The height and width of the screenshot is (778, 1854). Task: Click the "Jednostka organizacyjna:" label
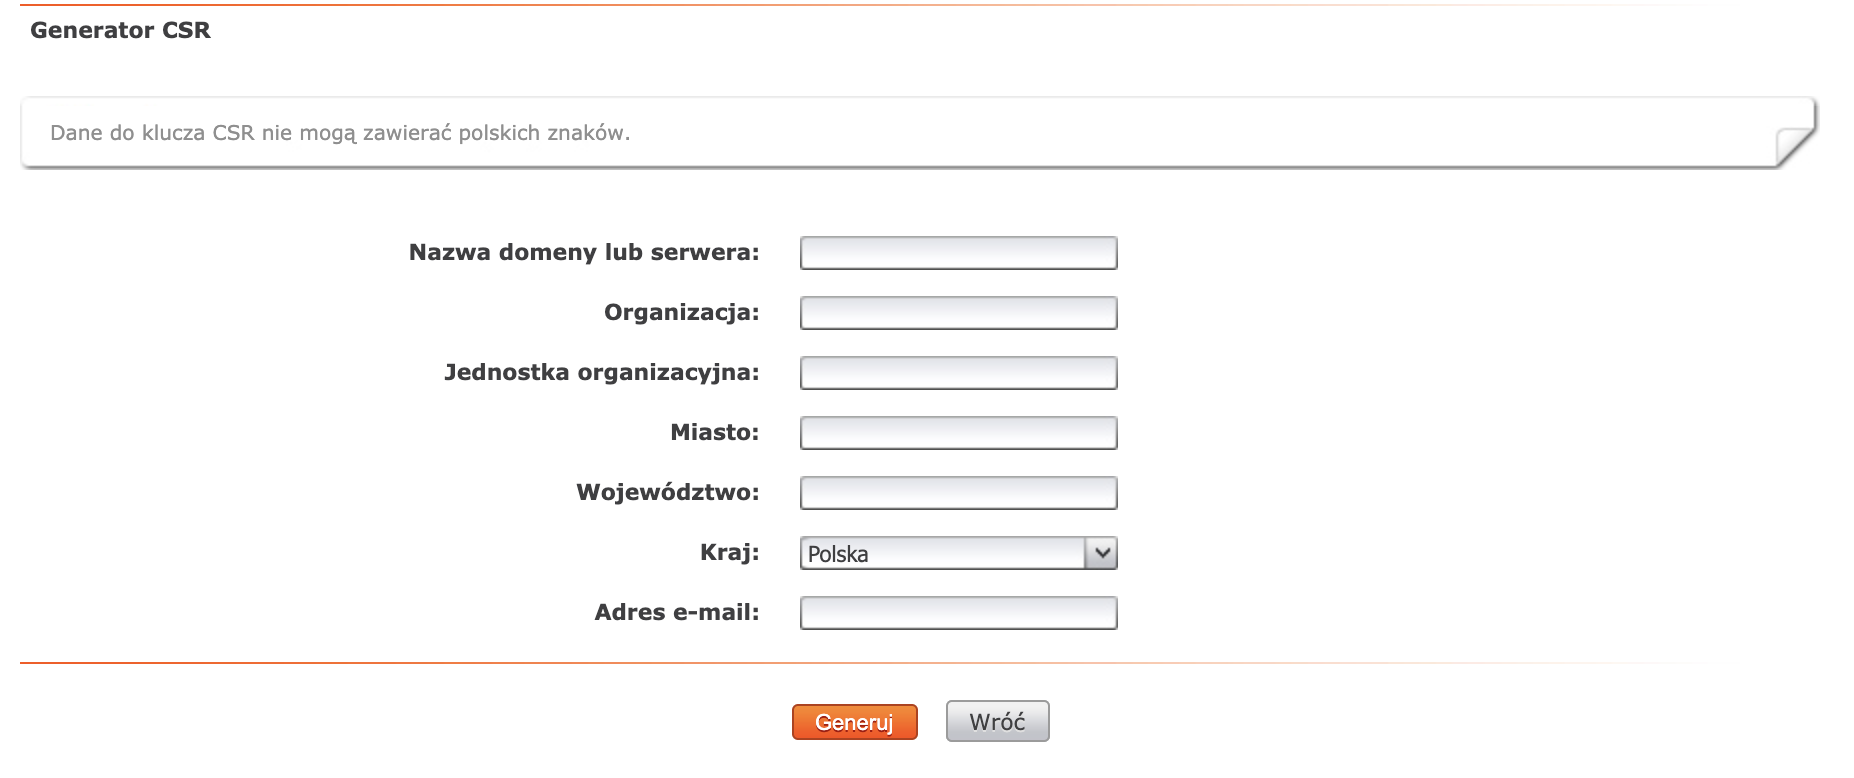[601, 372]
